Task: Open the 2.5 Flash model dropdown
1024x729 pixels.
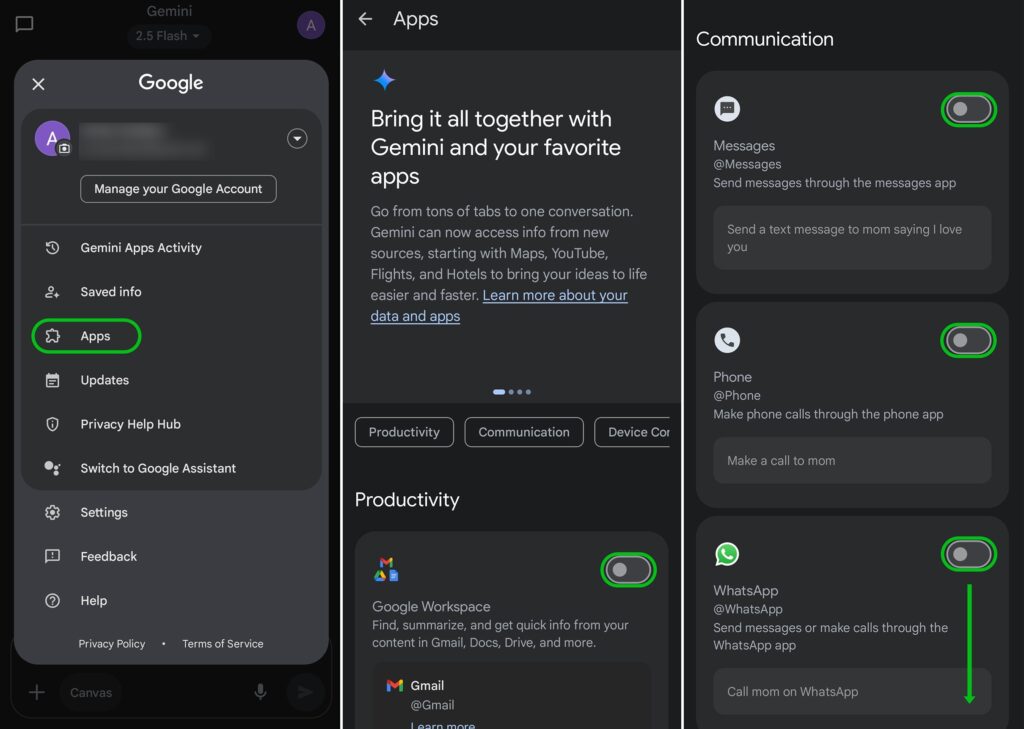Action: (x=168, y=36)
